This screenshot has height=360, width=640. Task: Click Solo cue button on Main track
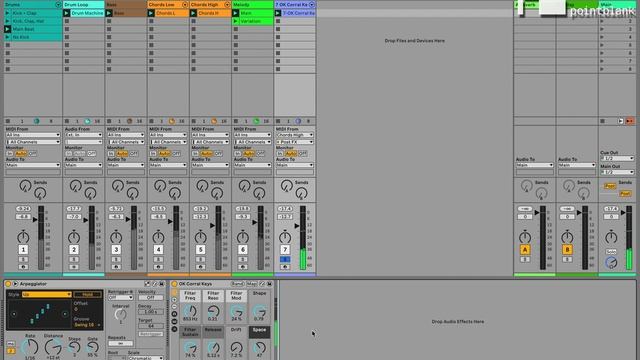(x=611, y=251)
